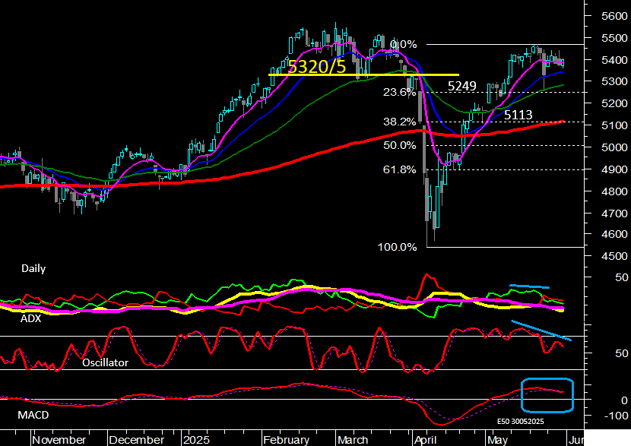
Task: Click the 5200 price axis value
Action: click(x=614, y=103)
